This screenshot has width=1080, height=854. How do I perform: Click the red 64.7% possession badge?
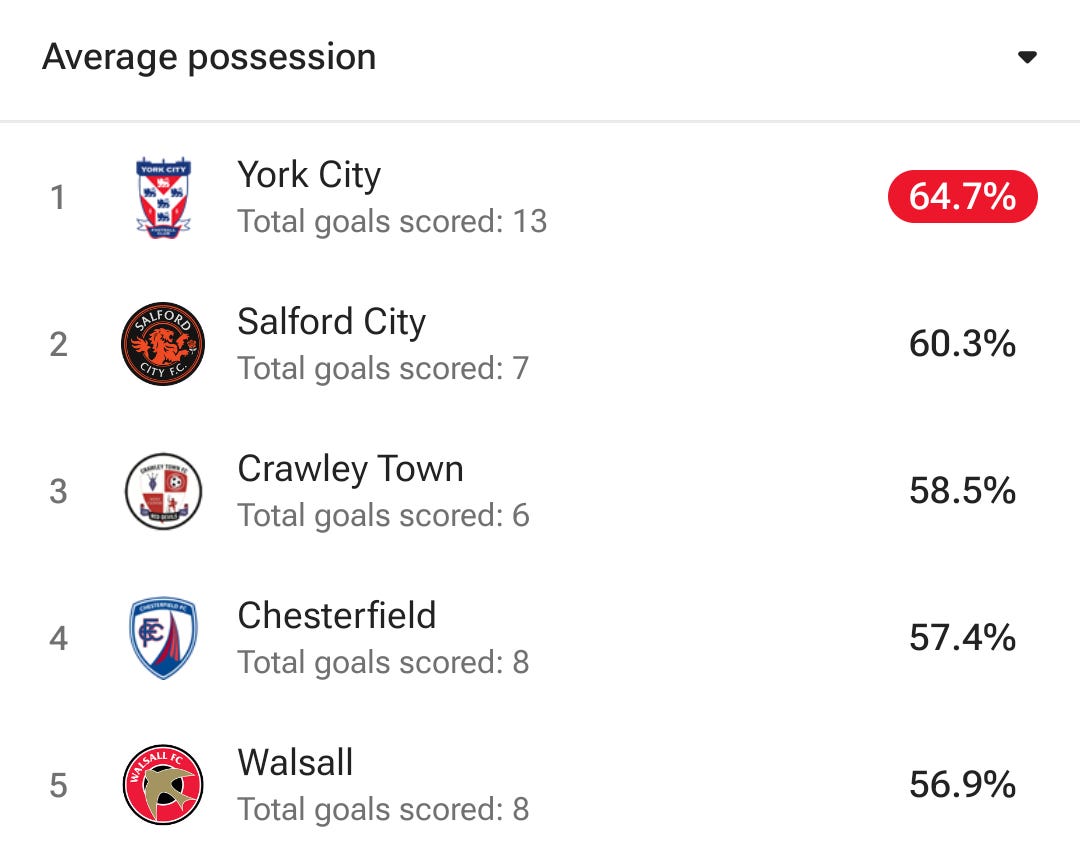click(x=963, y=196)
